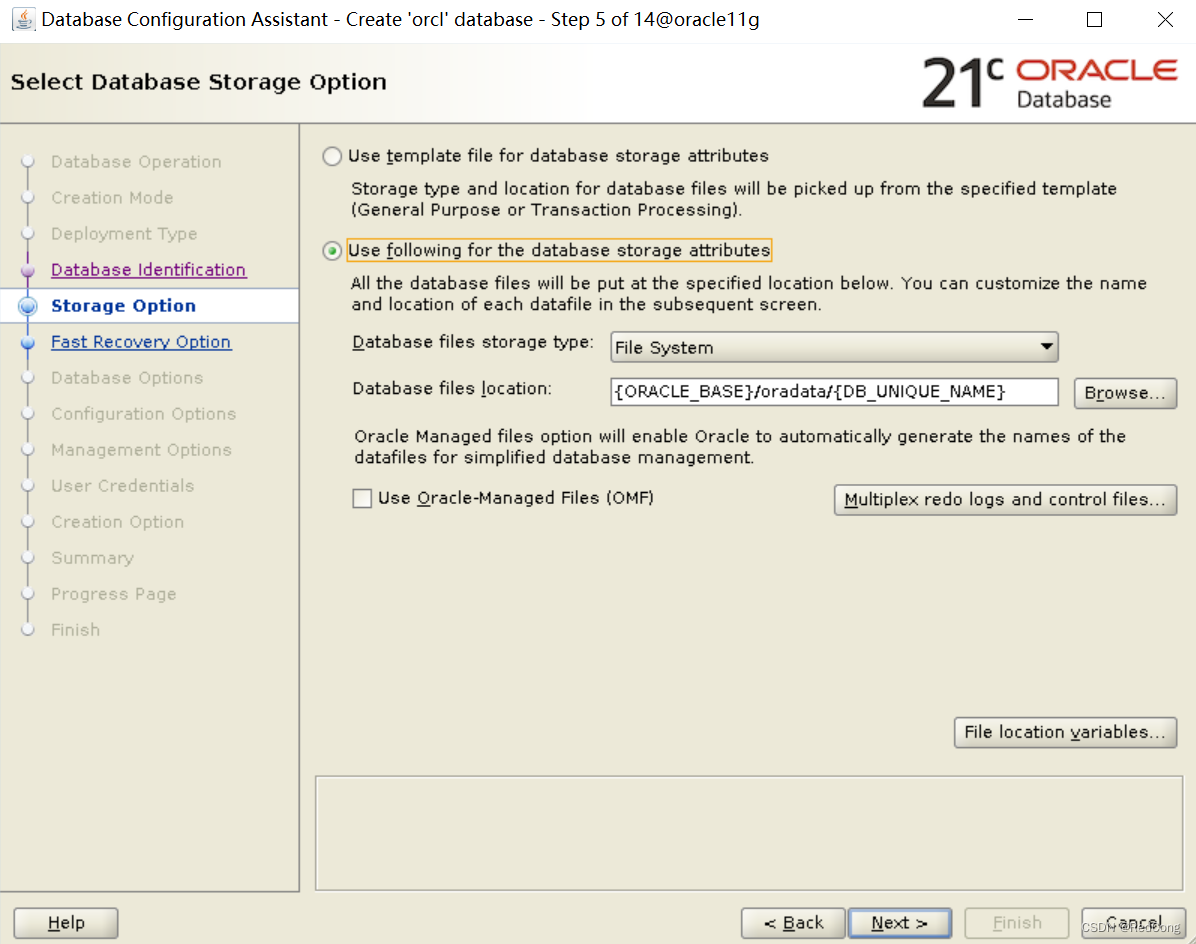The image size is (1196, 944).
Task: Click the empty message area at the bottom
Action: pyautogui.click(x=748, y=833)
